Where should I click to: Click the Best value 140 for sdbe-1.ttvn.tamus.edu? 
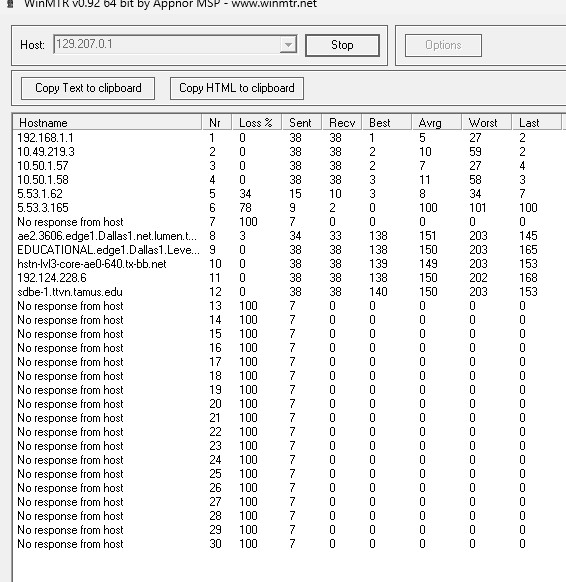378,292
